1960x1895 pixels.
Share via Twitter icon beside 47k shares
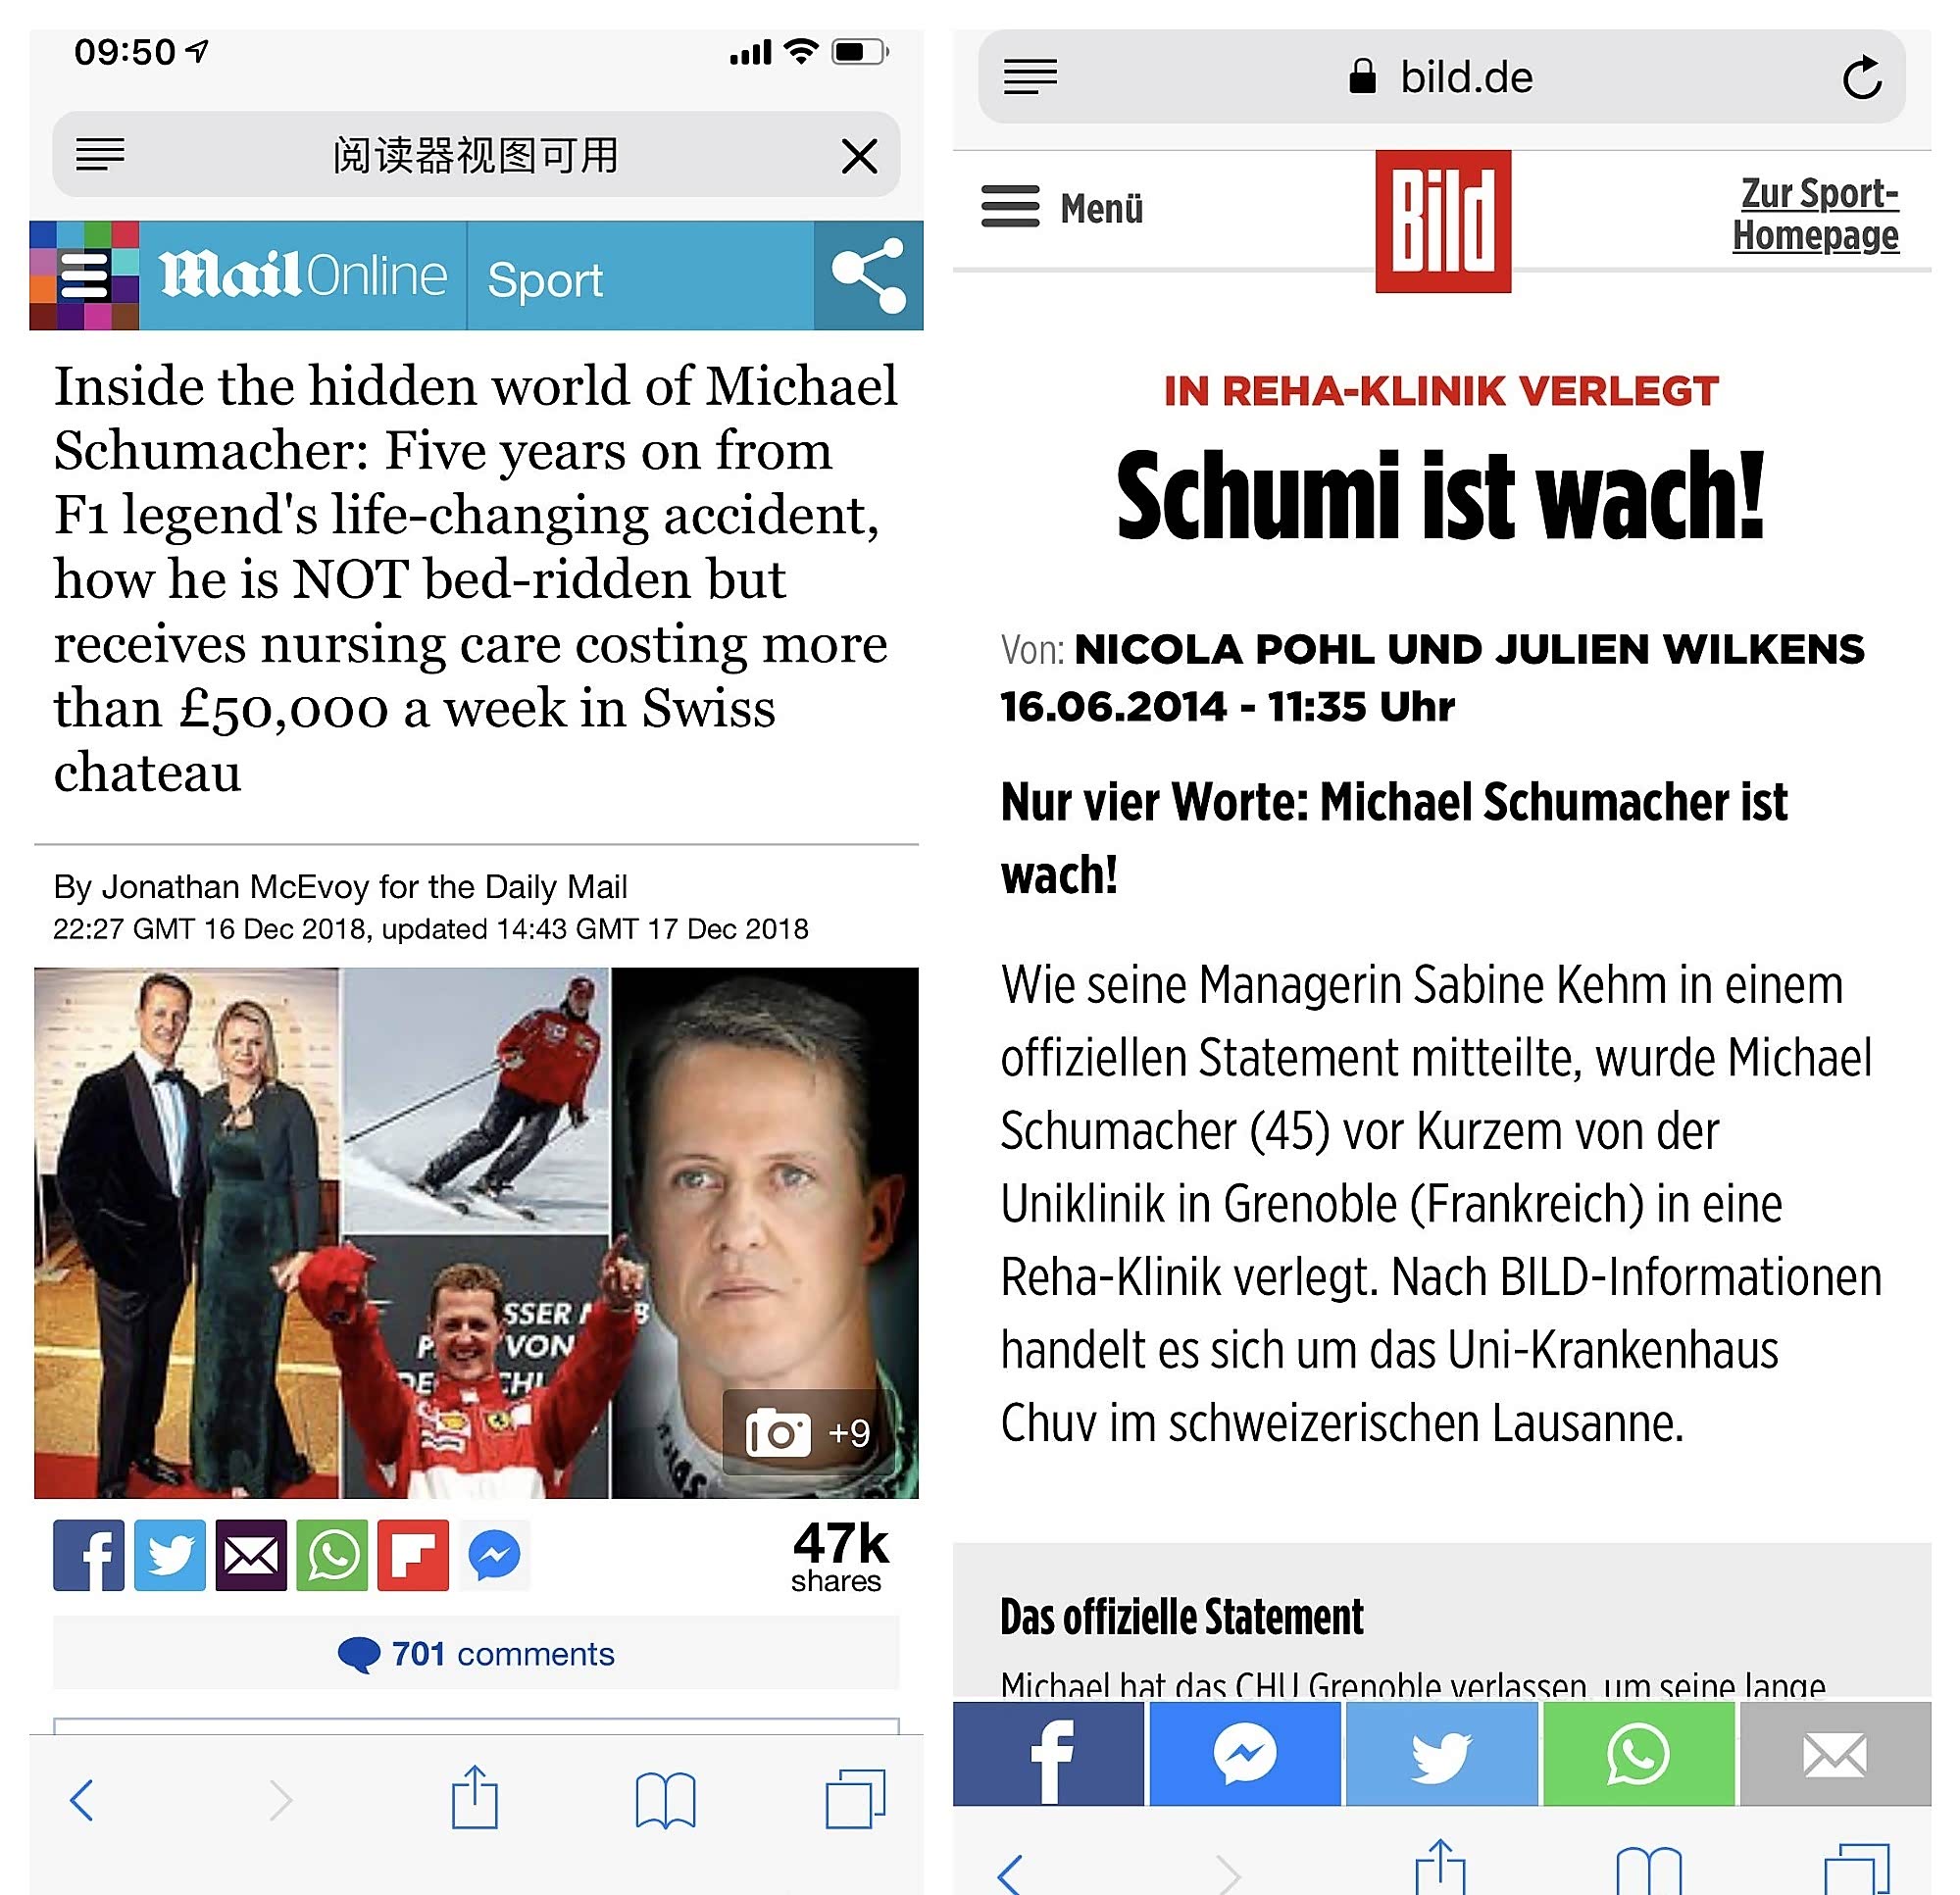[170, 1555]
